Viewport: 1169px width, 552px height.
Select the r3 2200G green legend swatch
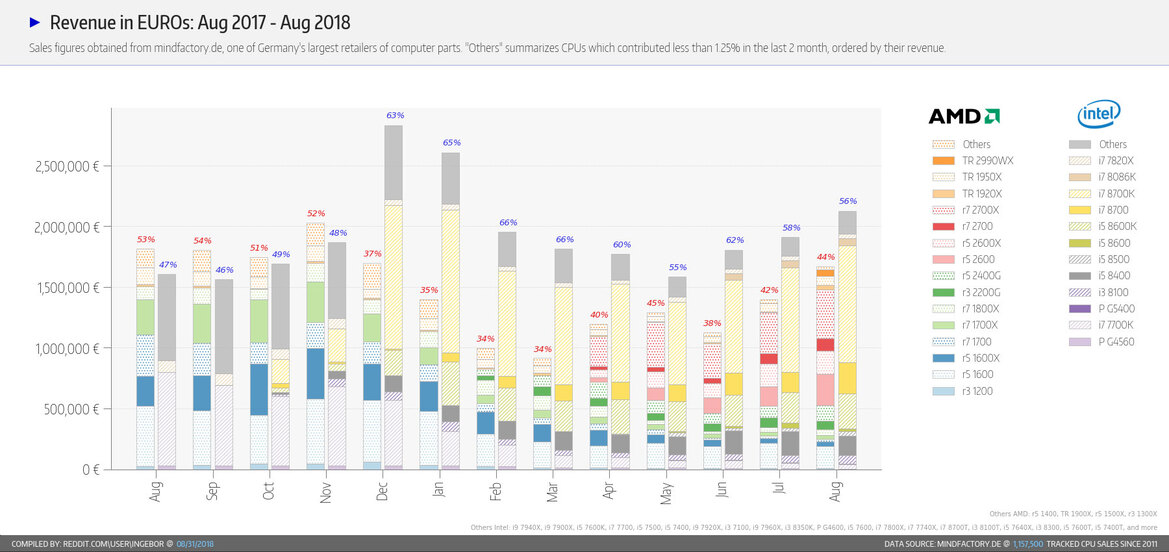coord(943,292)
